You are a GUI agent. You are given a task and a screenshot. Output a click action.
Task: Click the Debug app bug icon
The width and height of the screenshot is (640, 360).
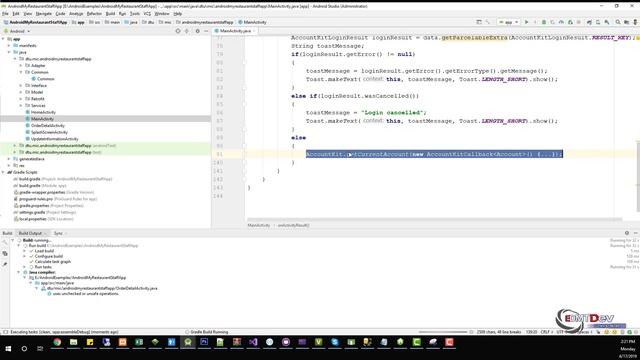pos(544,22)
